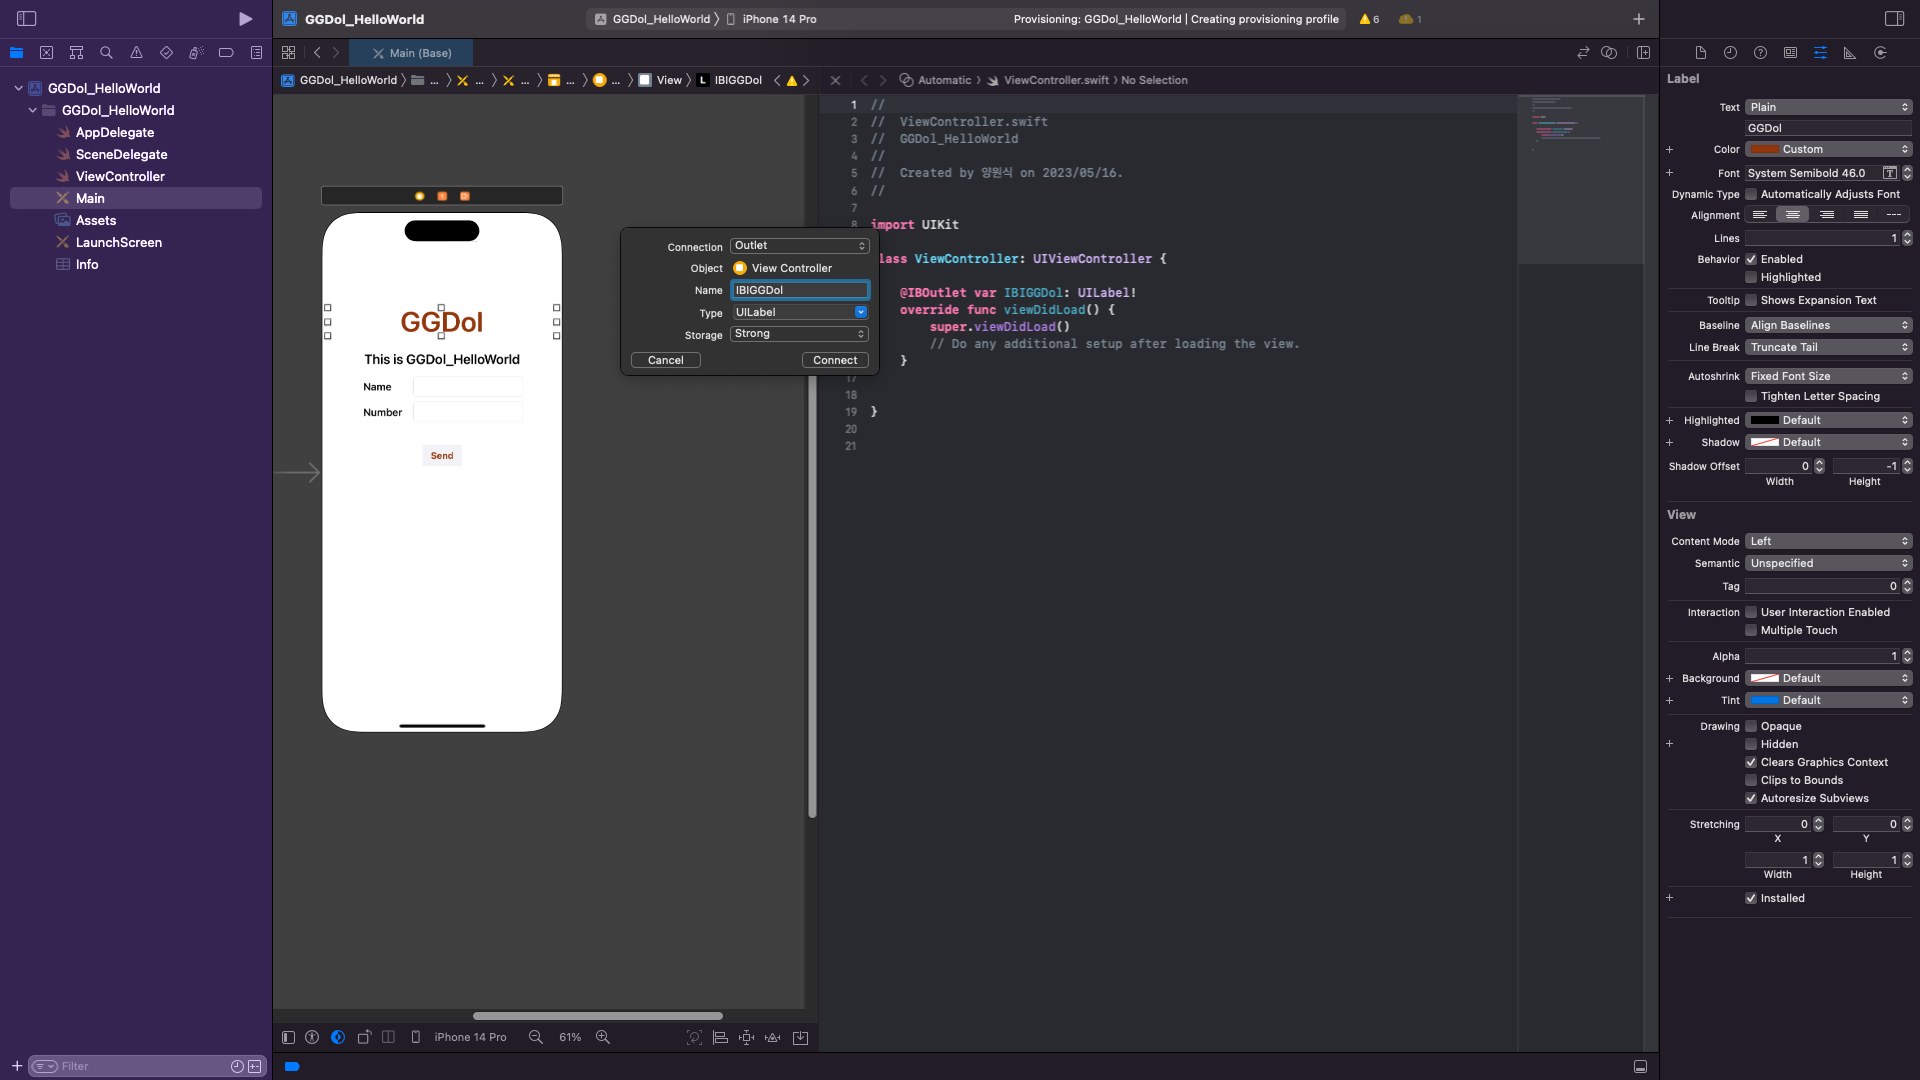Select the Main (Base) editor tab
This screenshot has width=1920, height=1080.
[x=411, y=53]
